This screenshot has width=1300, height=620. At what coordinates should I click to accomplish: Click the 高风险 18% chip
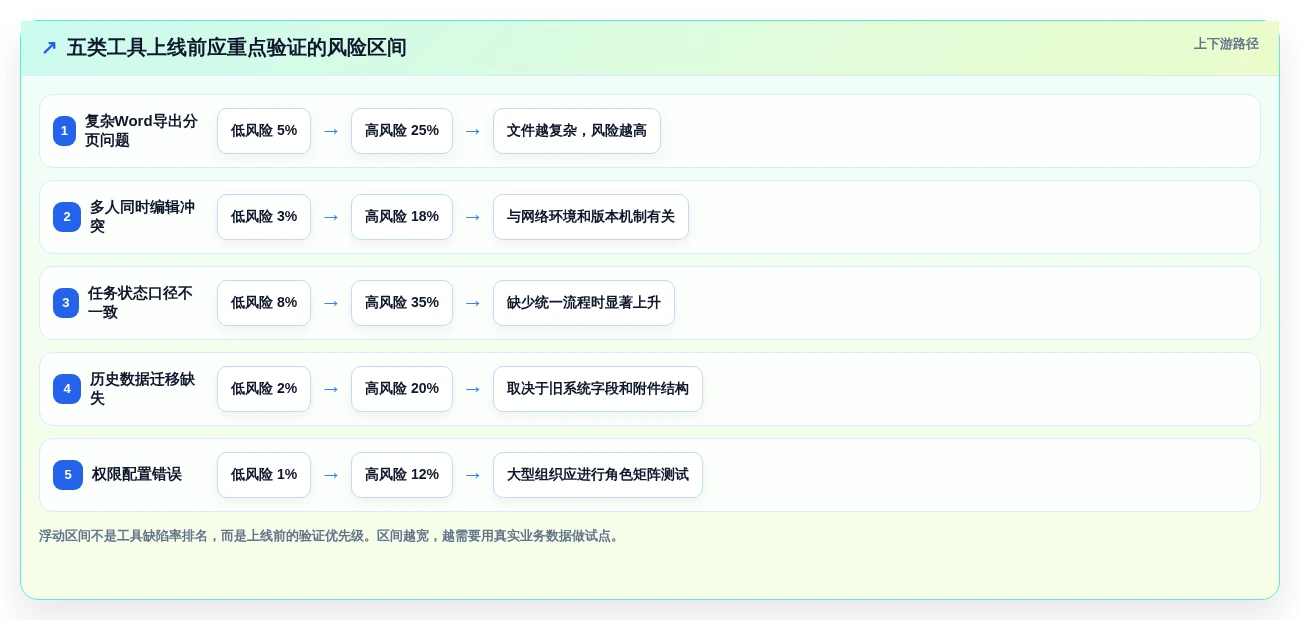(402, 217)
